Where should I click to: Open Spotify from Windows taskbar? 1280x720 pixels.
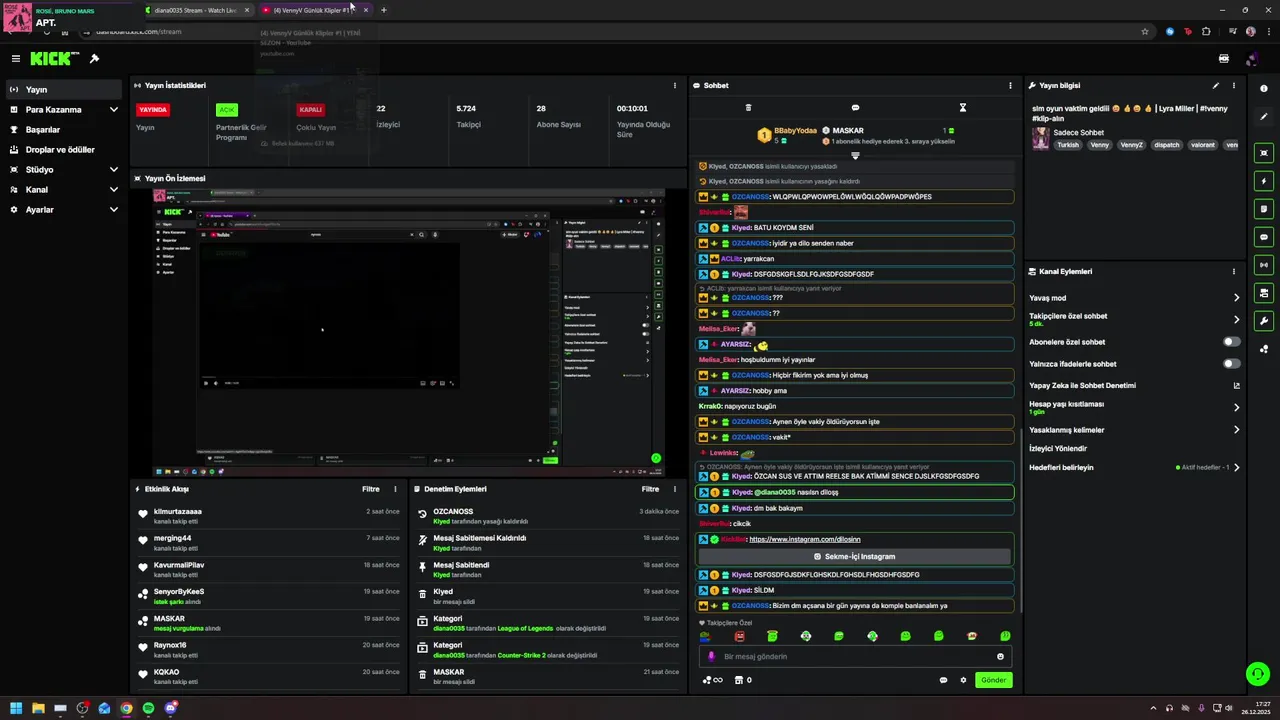pyautogui.click(x=149, y=708)
